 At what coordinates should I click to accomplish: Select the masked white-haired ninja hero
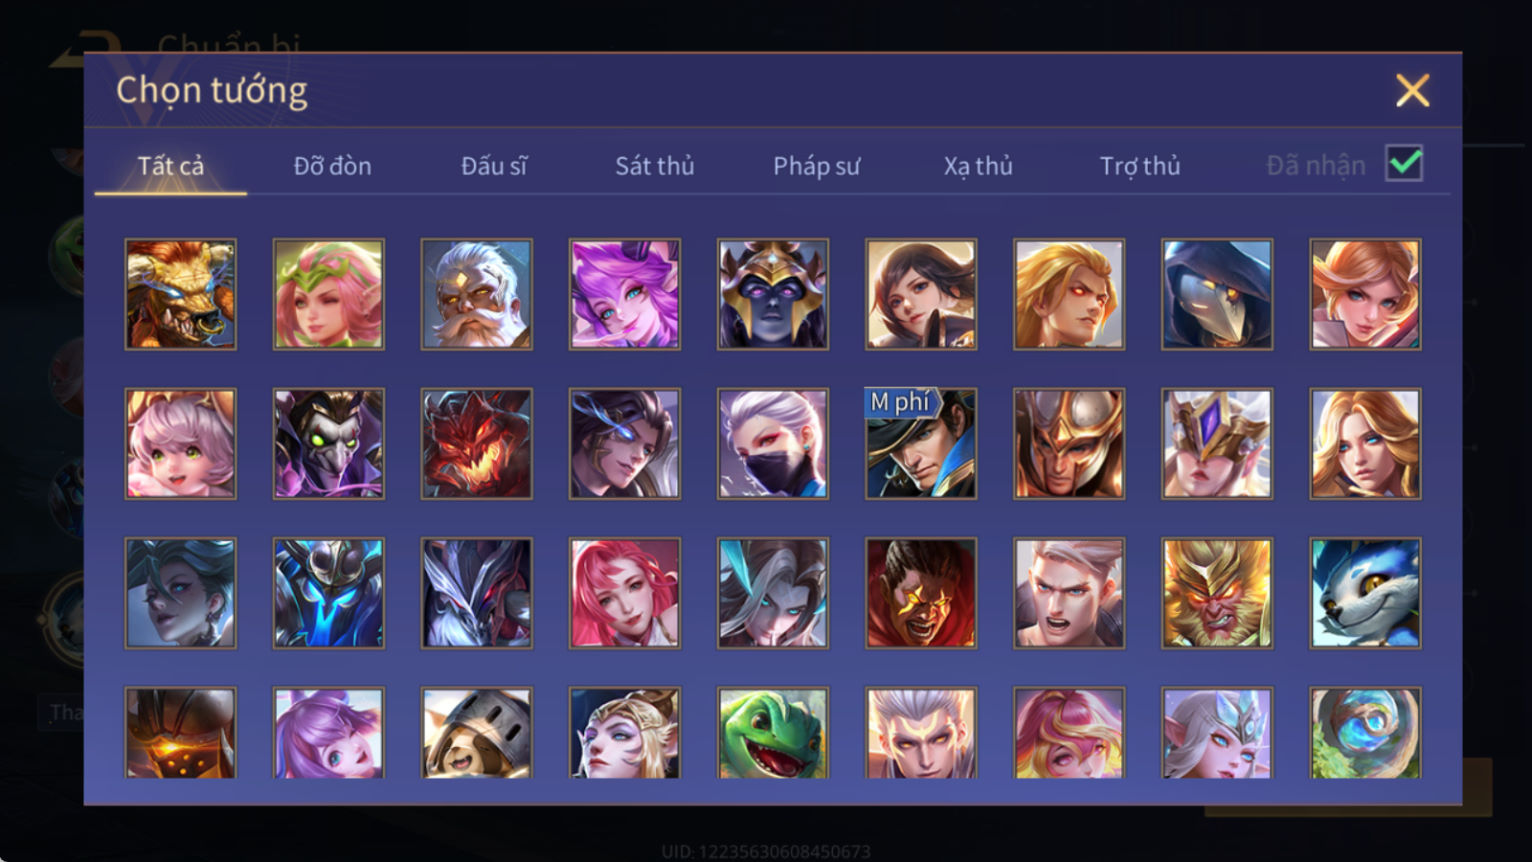773,444
